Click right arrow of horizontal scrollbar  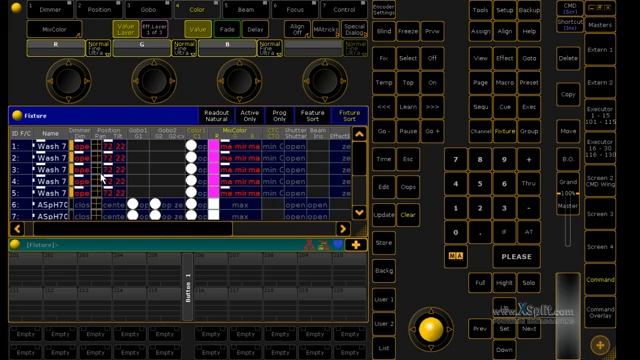(x=343, y=229)
